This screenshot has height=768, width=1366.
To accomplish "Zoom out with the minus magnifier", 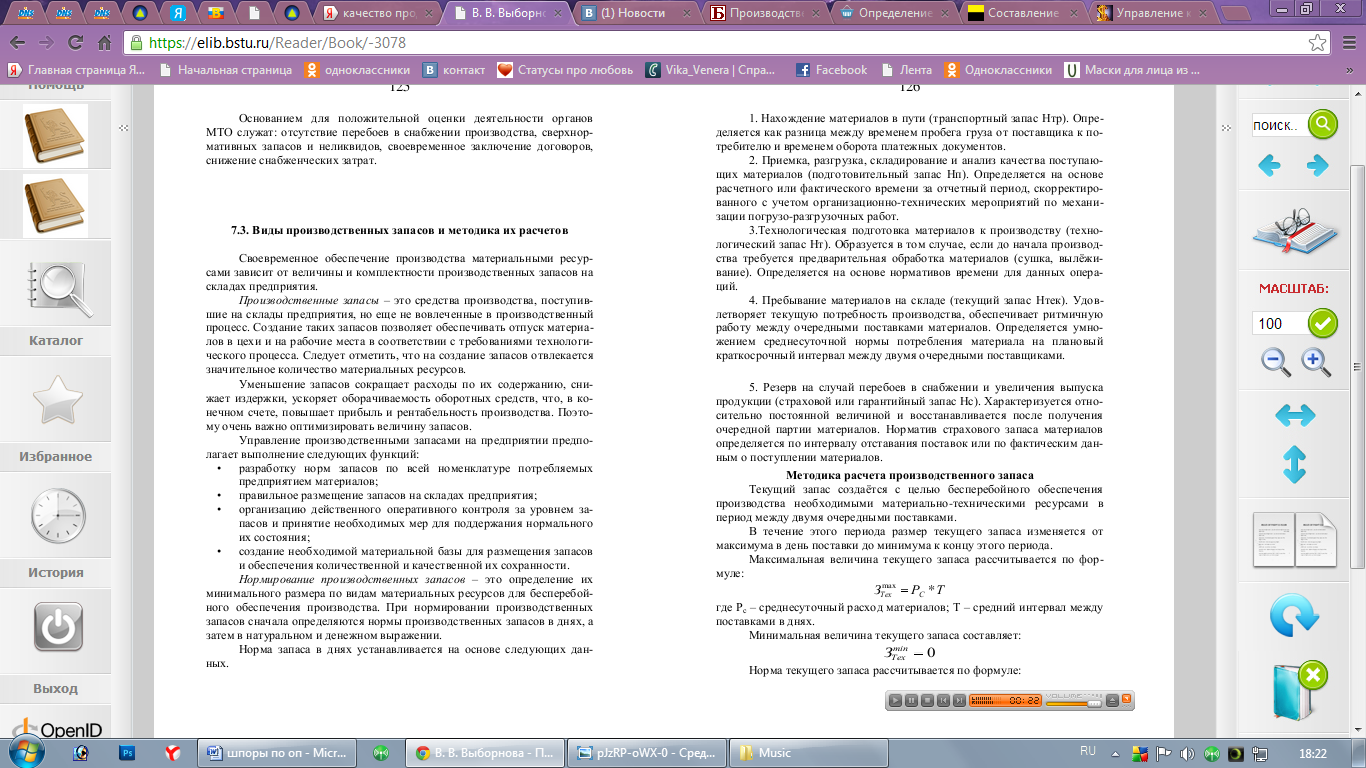I will [x=1276, y=362].
